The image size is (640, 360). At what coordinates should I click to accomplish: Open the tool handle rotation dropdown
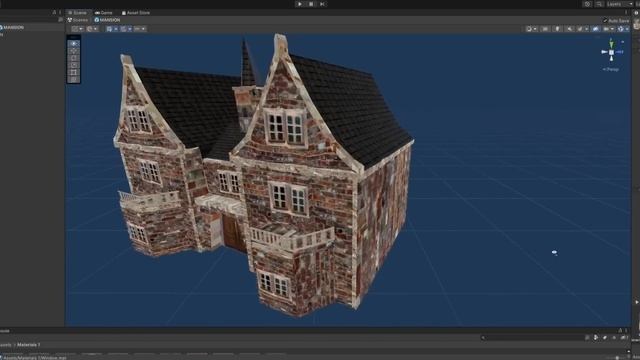tap(92, 29)
